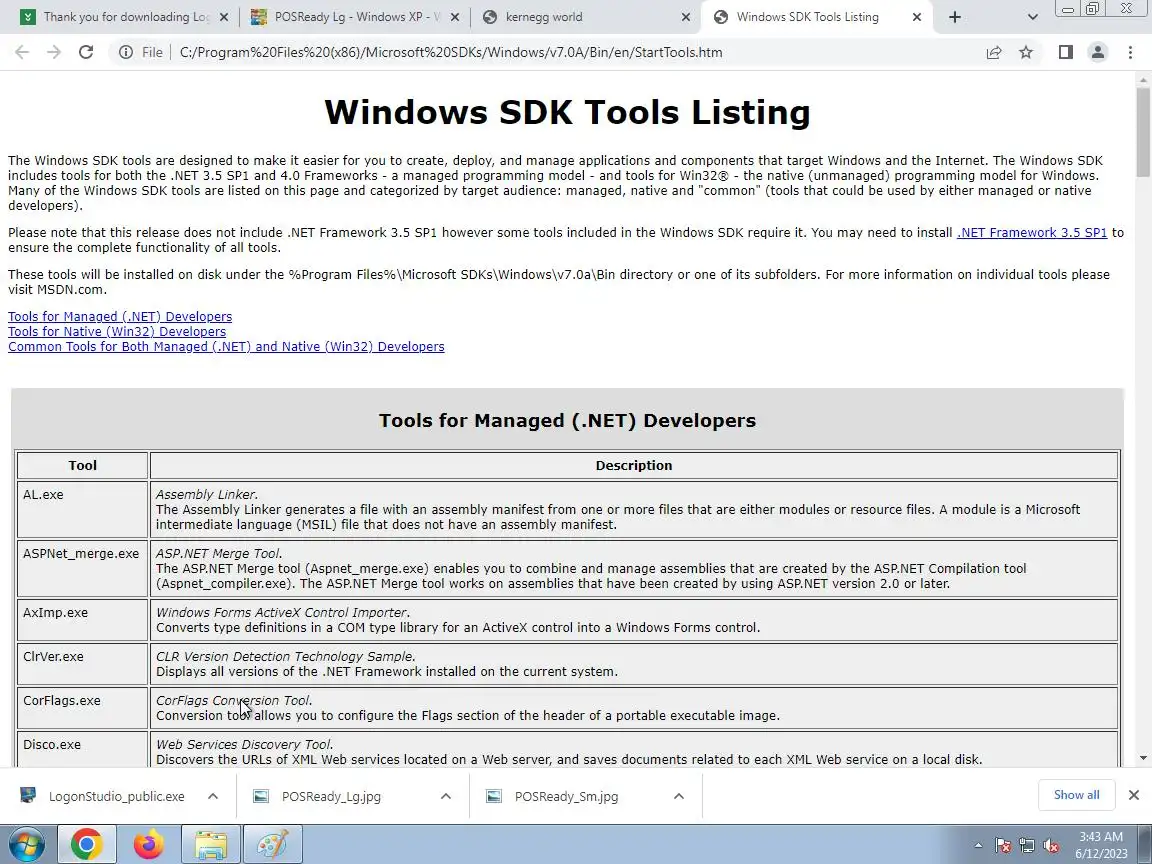This screenshot has width=1152, height=864.
Task: Open the Chrome profile avatar
Action: (x=1098, y=52)
